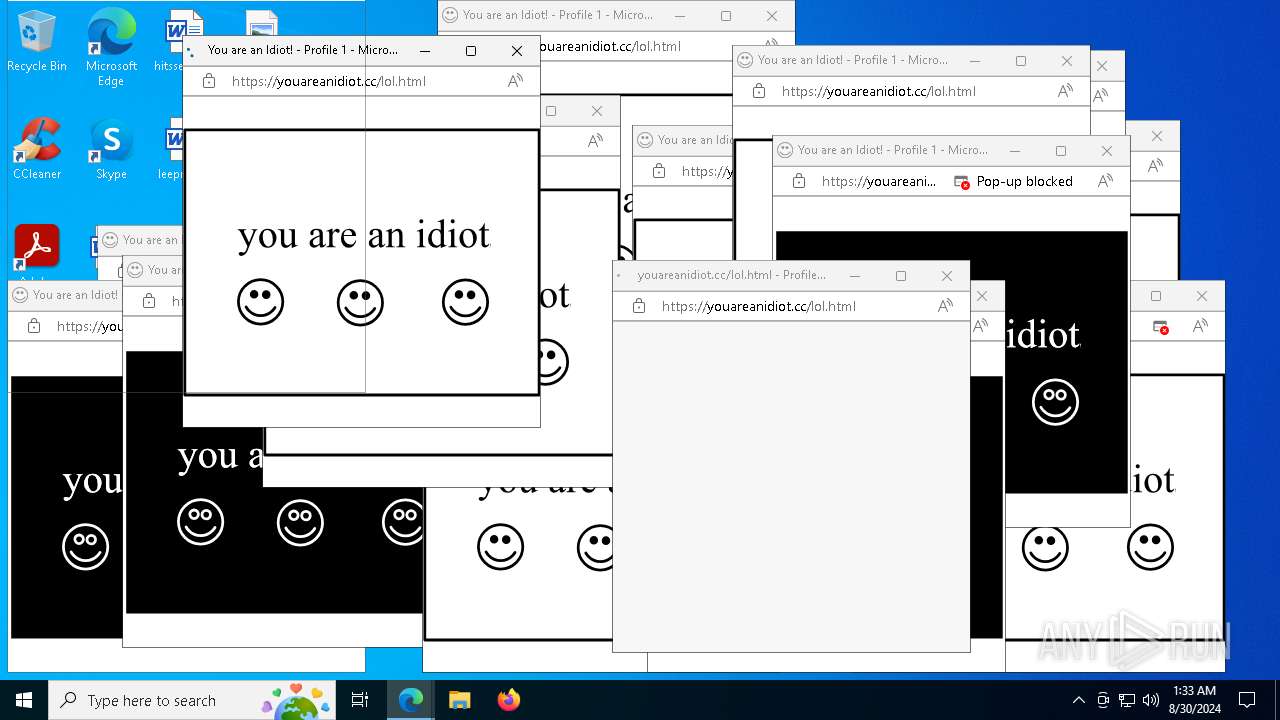1280x720 pixels.
Task: Close the blank gray youareanidiot window
Action: 947,276
